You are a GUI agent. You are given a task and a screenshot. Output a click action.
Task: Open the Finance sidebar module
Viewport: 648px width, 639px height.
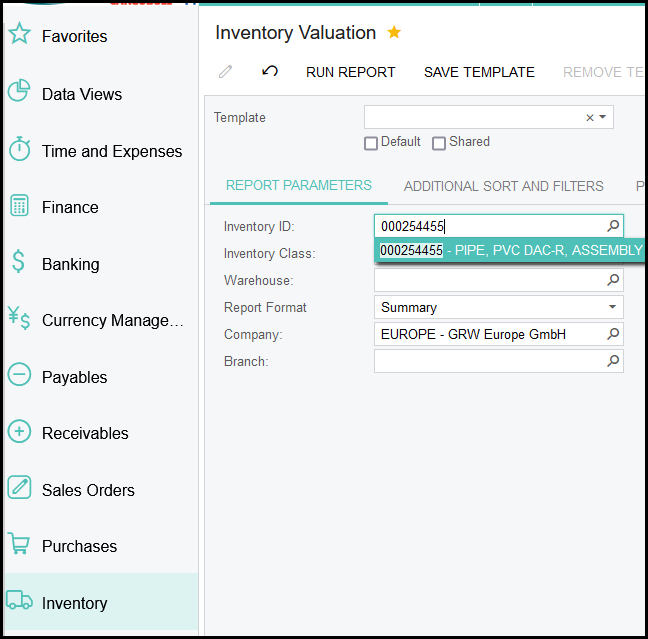click(x=70, y=208)
